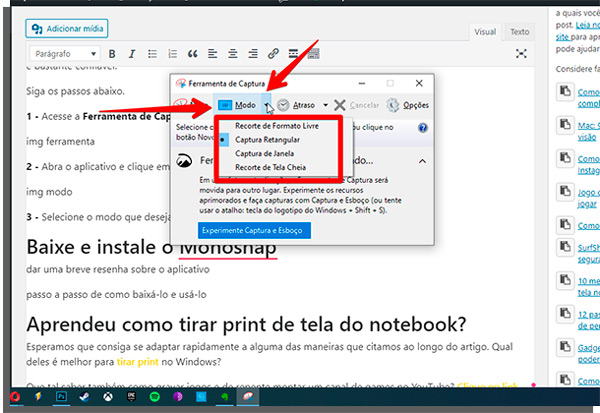This screenshot has width=600, height=413.
Task: Open Spotify from the taskbar
Action: (155, 397)
